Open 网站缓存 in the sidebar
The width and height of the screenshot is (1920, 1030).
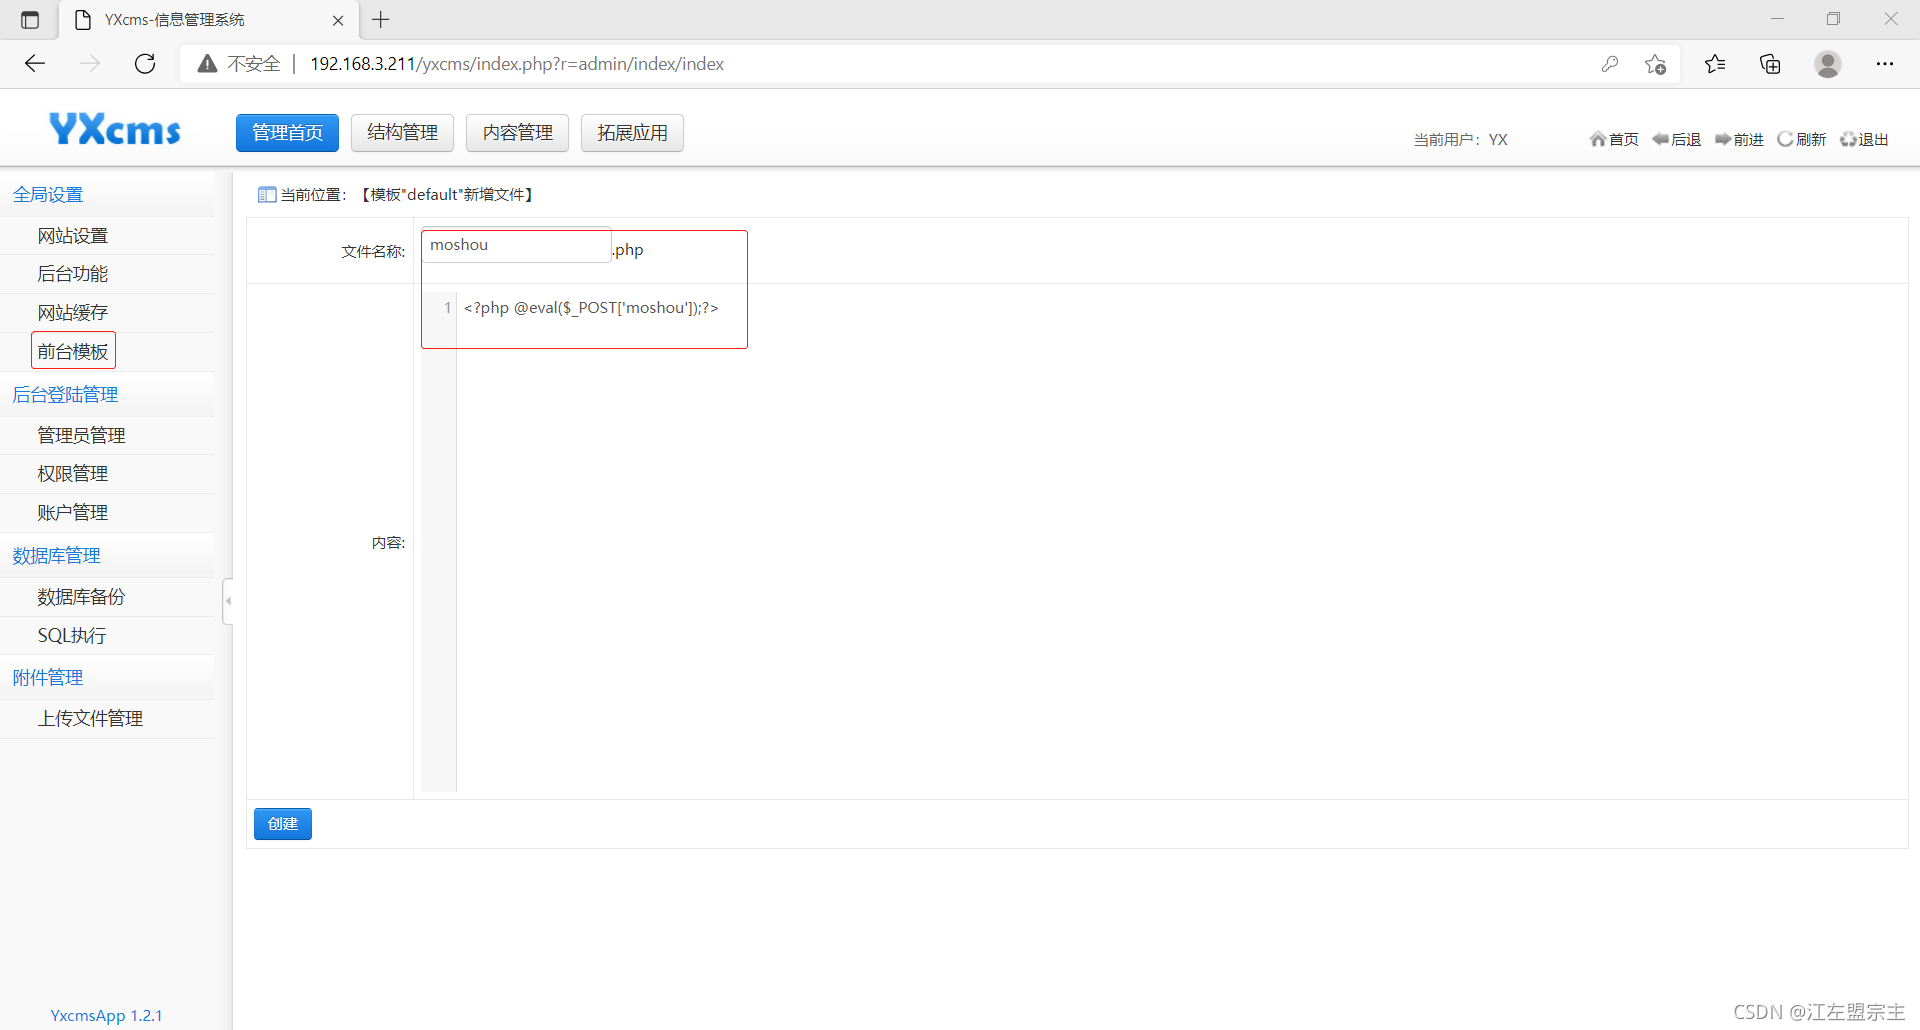click(x=73, y=313)
